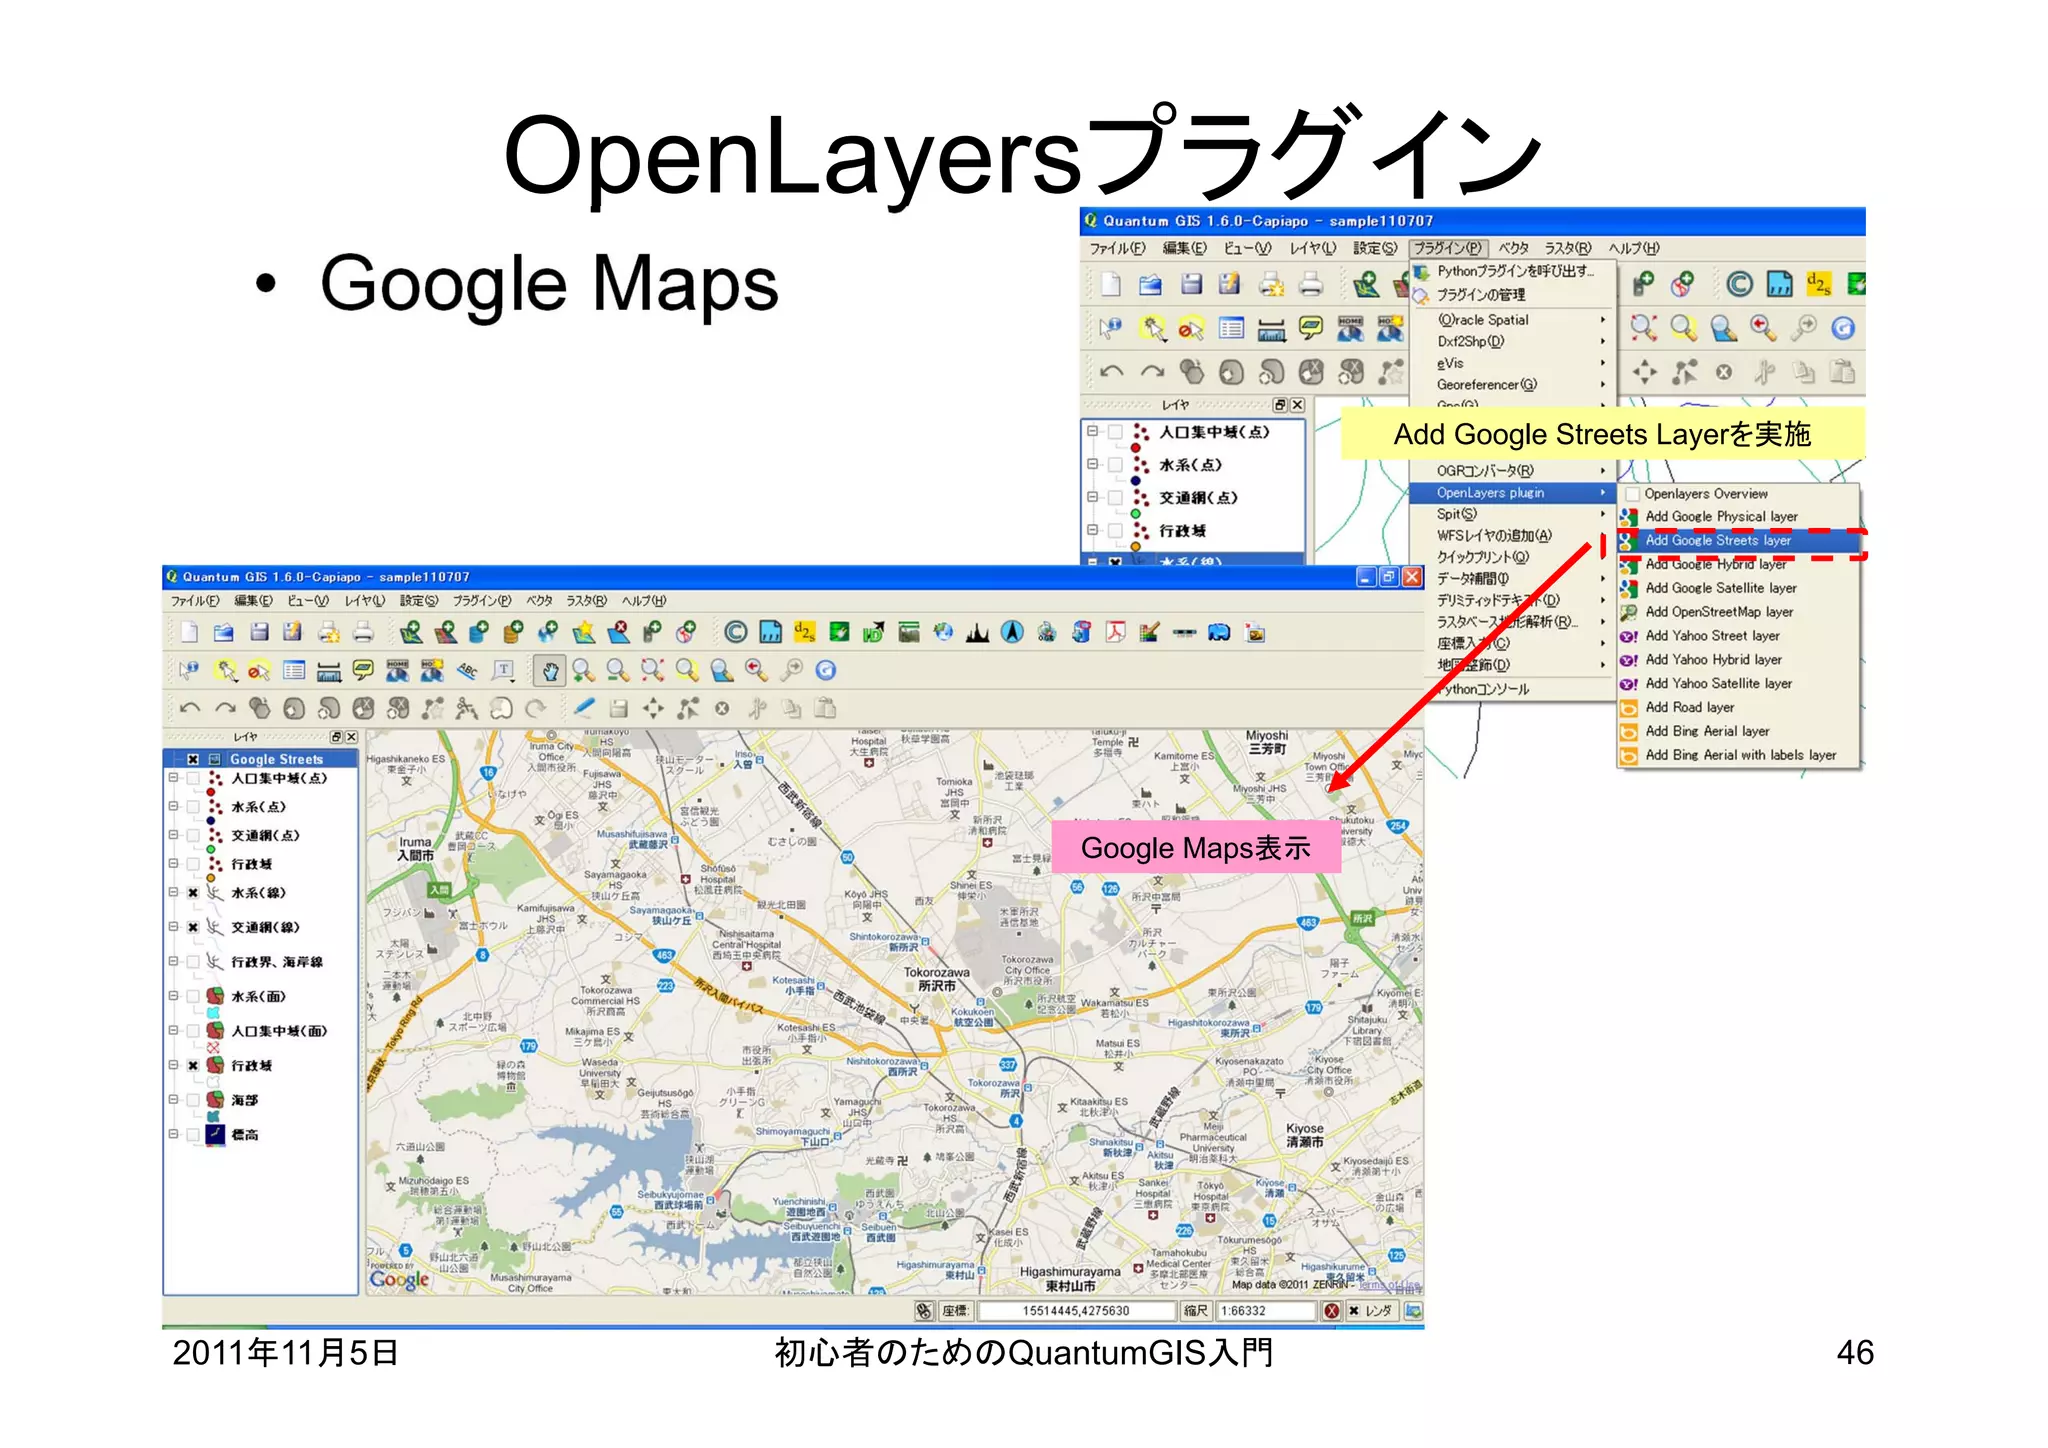Select the Pan Map hand tool
Viewport: 2048px width, 1448px height.
click(x=550, y=670)
